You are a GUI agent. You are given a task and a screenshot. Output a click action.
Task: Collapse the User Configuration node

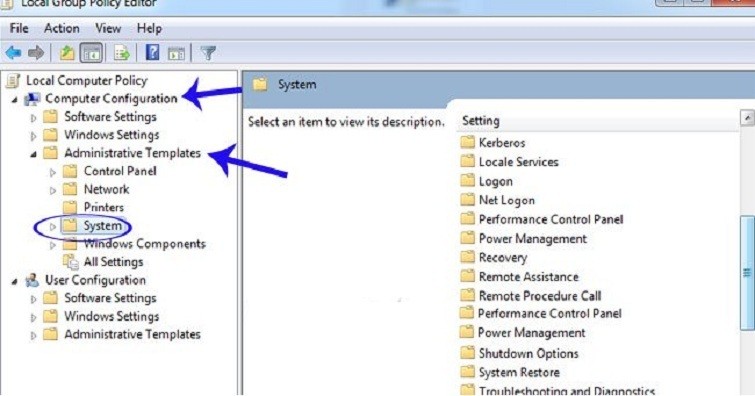tap(14, 281)
